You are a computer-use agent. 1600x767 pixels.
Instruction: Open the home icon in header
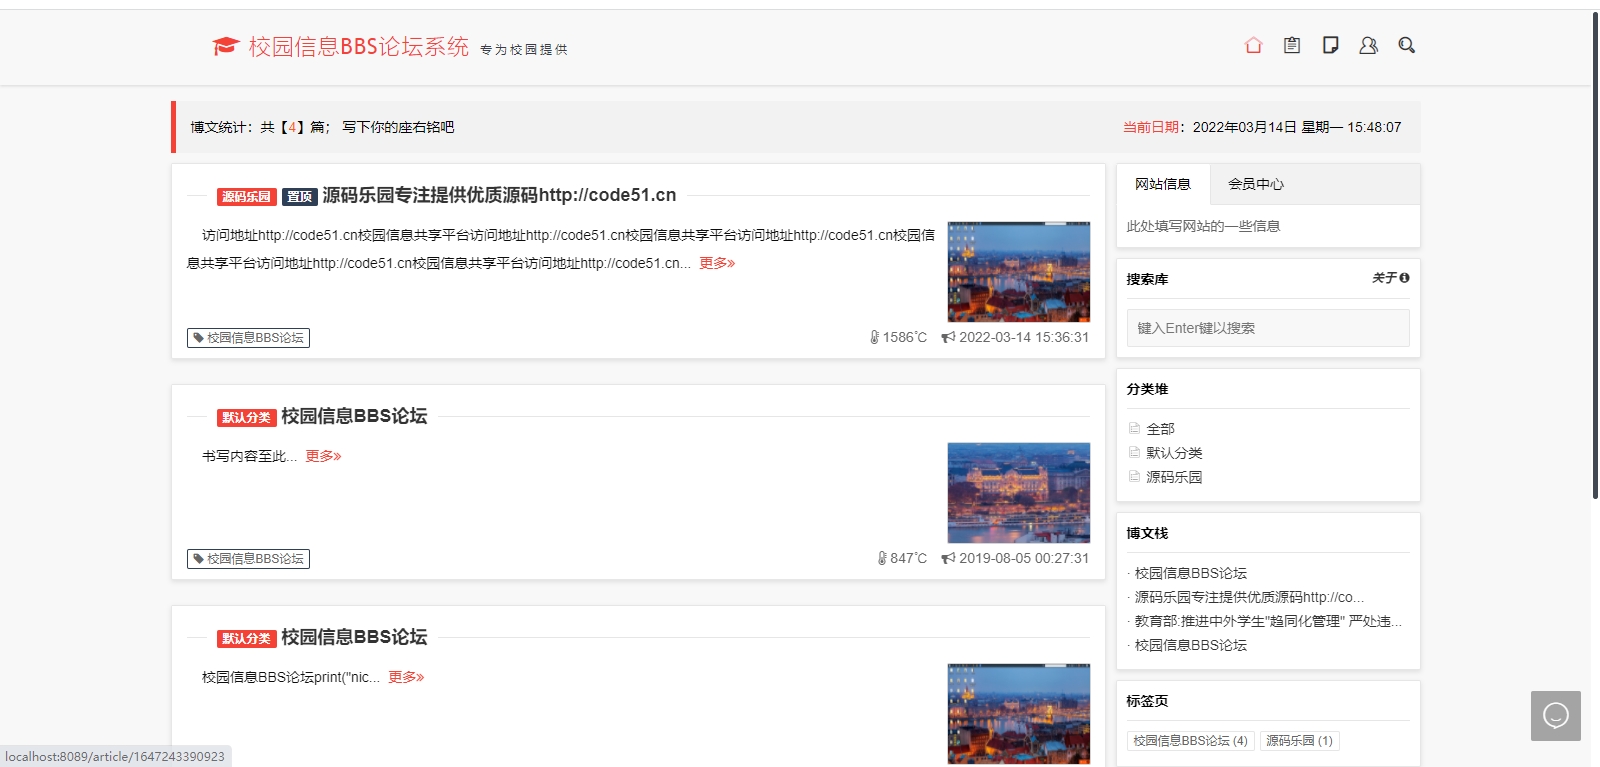coord(1253,45)
